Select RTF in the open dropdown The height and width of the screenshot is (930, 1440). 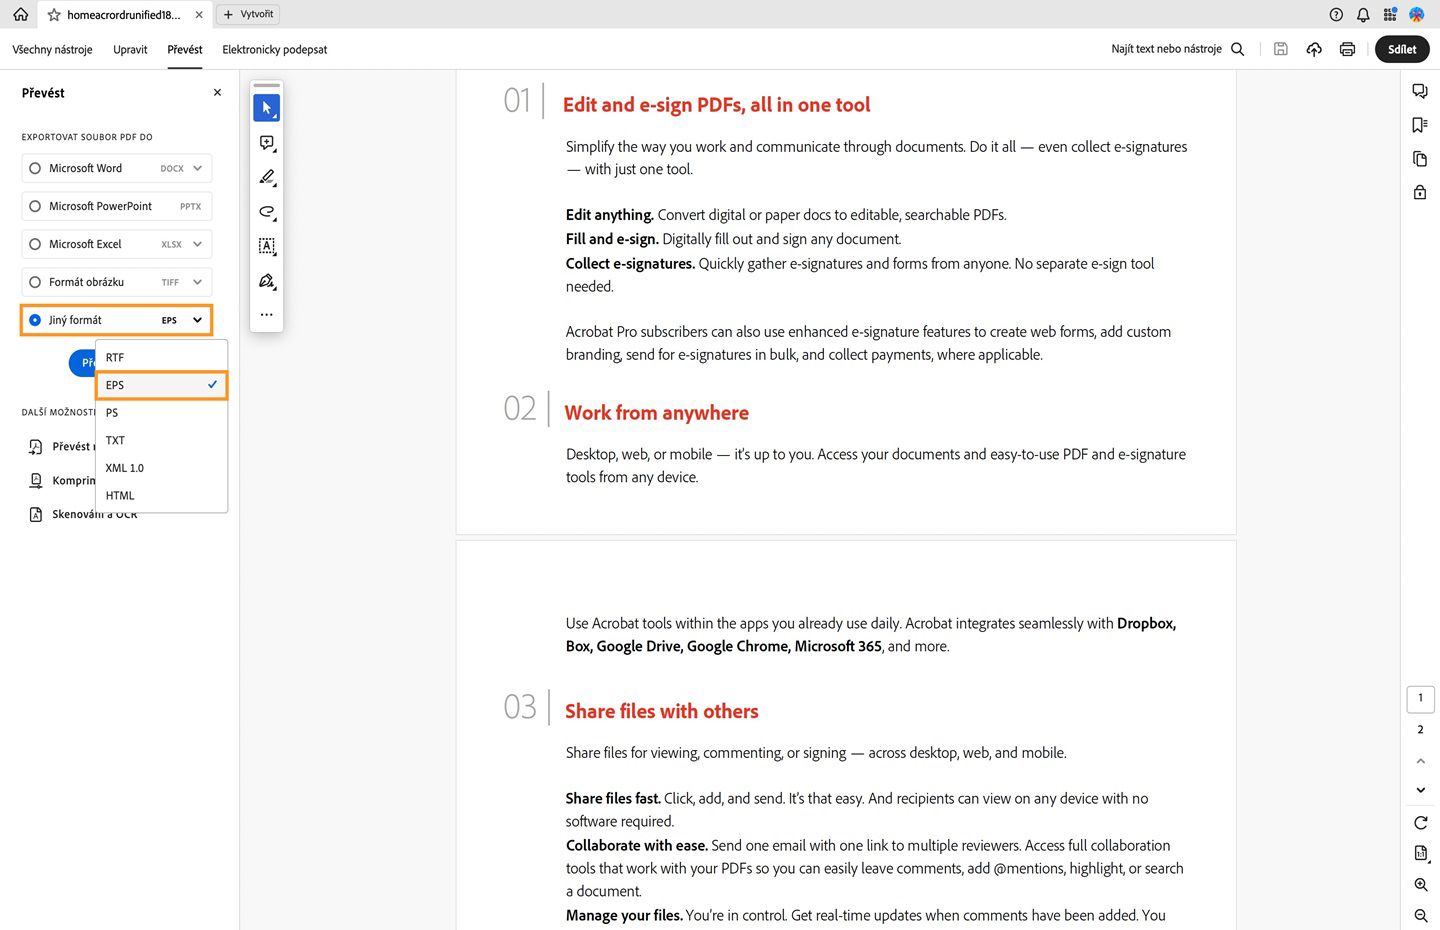(x=114, y=357)
